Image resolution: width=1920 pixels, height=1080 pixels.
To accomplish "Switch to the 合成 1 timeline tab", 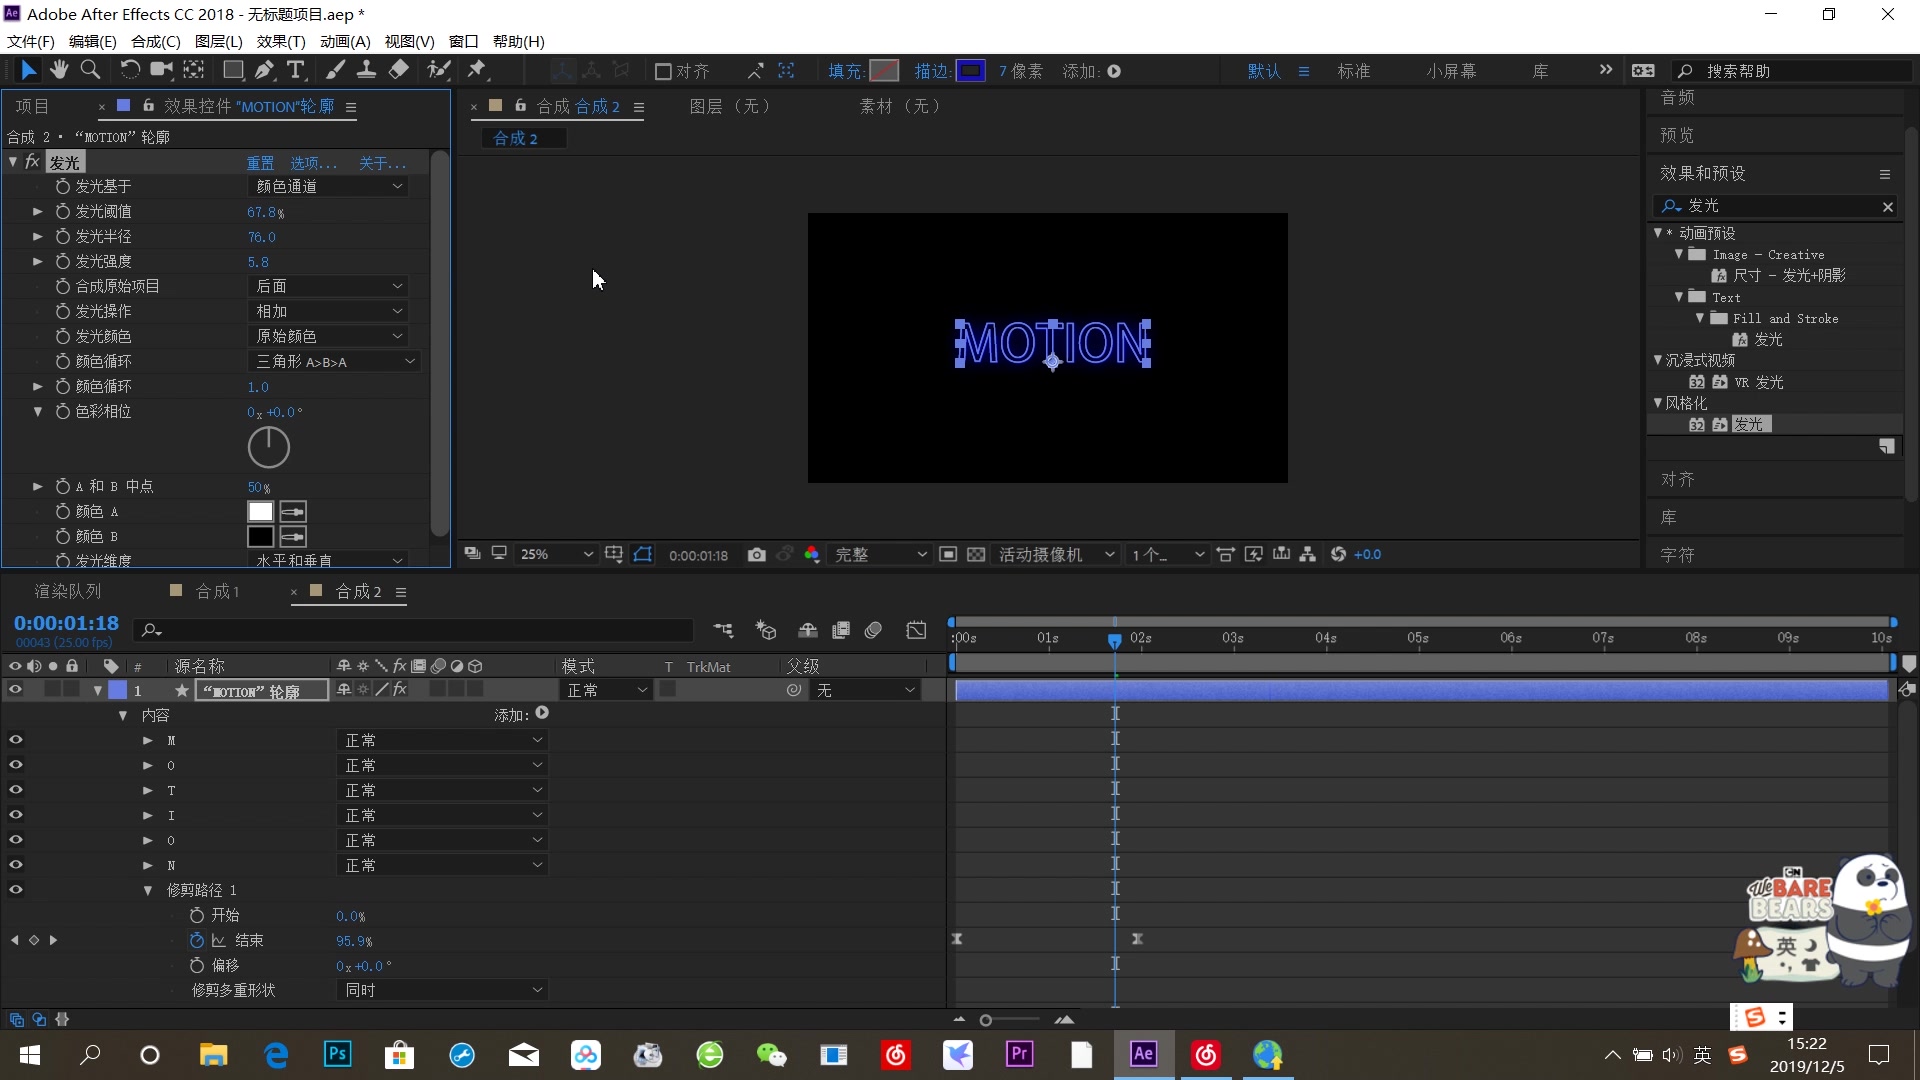I will click(x=217, y=592).
